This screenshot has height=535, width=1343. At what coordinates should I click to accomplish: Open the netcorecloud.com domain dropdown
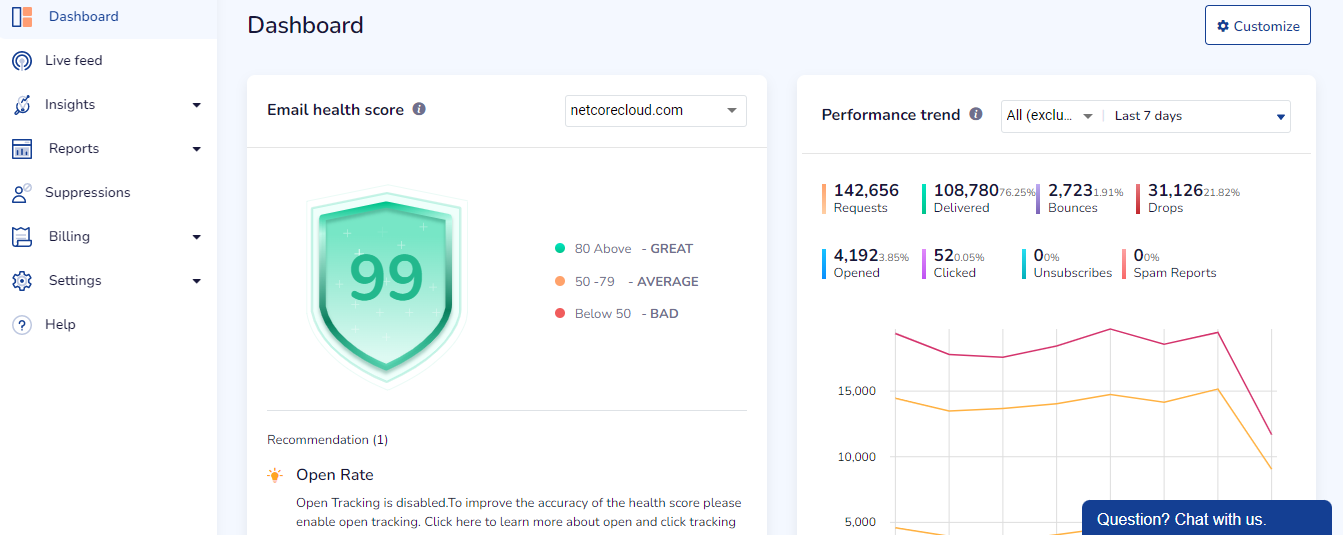[655, 111]
